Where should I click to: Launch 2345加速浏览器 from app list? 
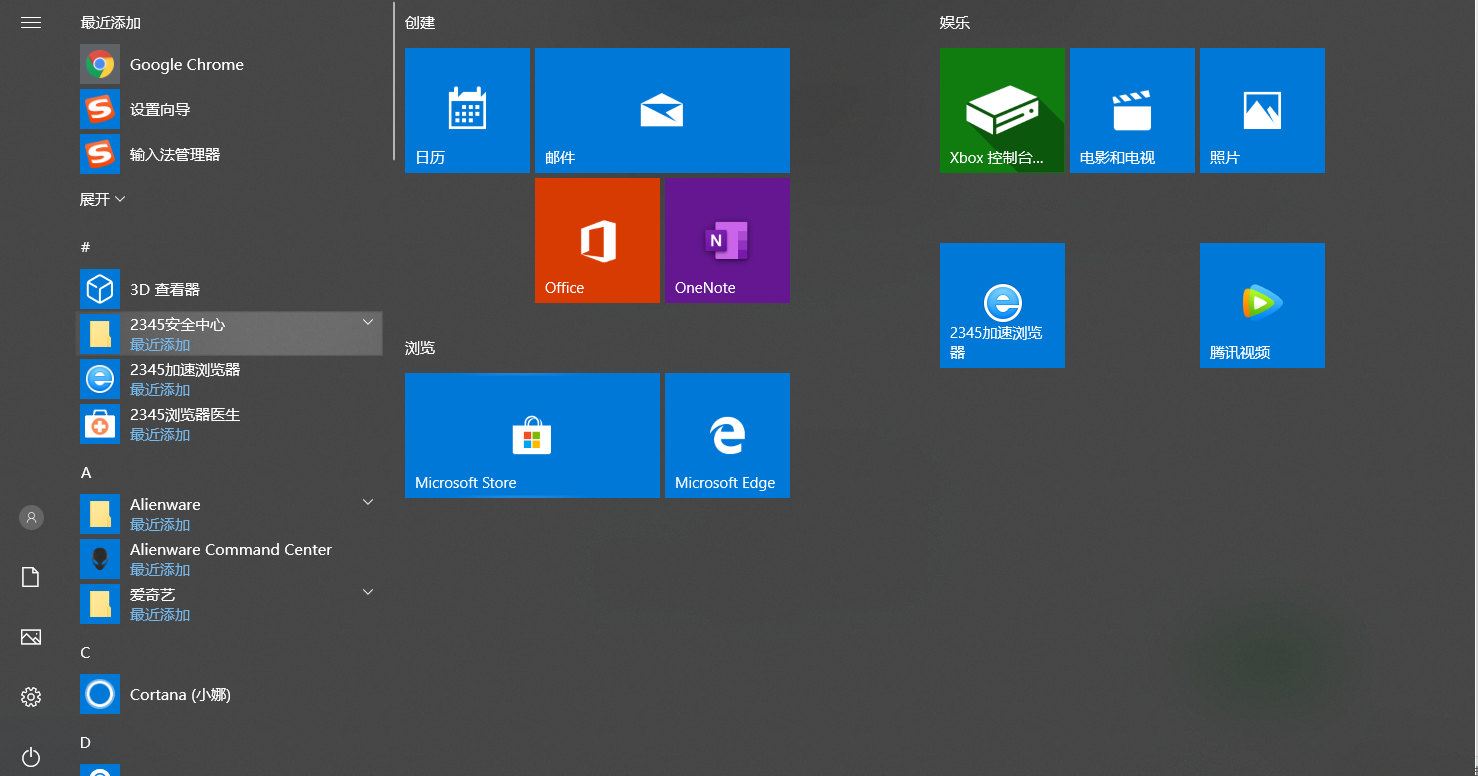pos(230,379)
